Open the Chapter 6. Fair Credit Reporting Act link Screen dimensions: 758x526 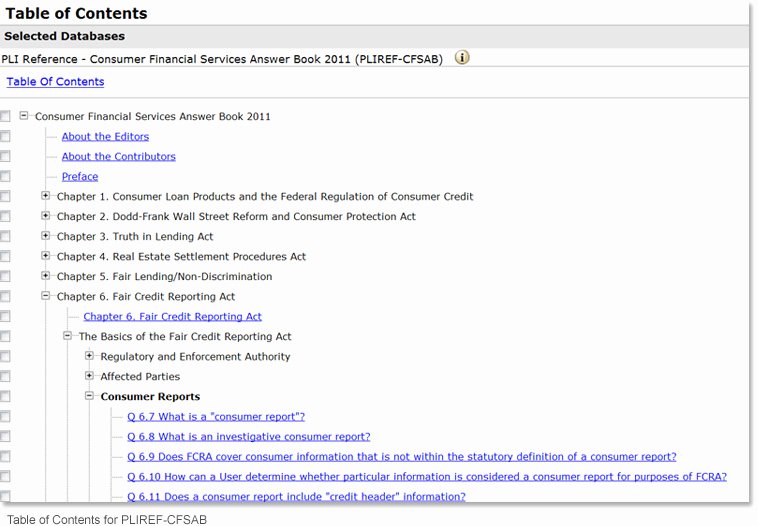click(173, 317)
